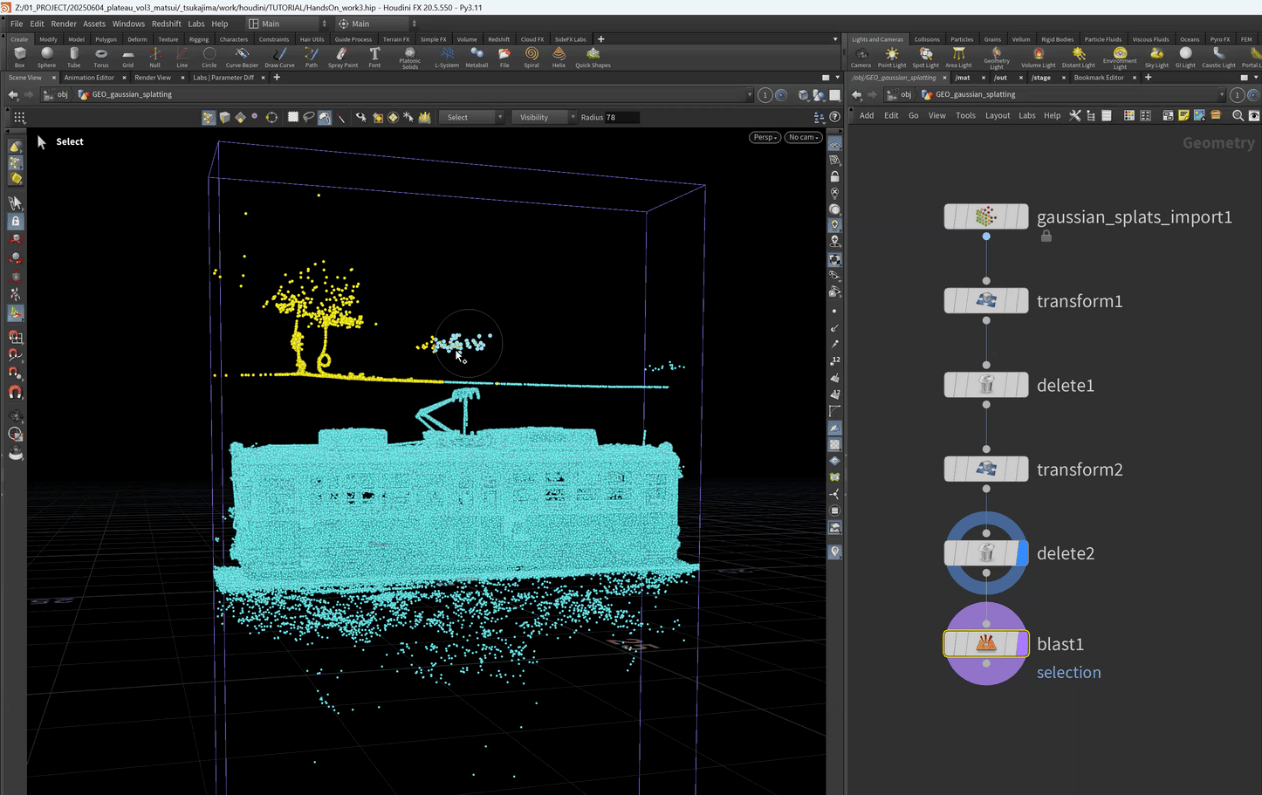This screenshot has width=1262, height=795.
Task: Open the Visibility dropdown in viewport toolbar
Action: tap(543, 117)
